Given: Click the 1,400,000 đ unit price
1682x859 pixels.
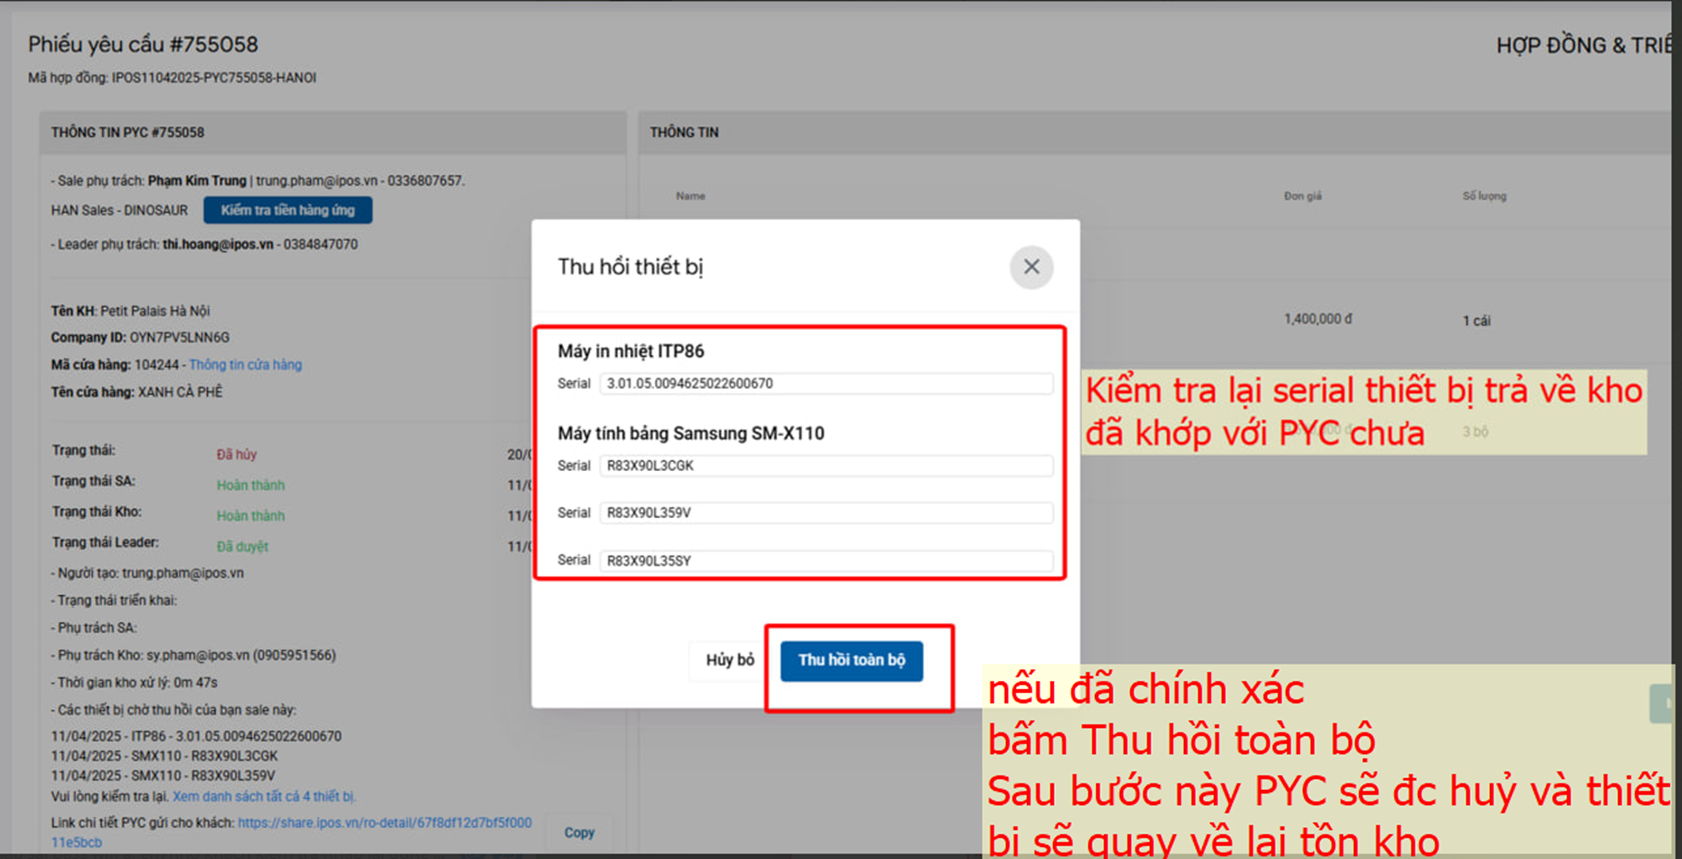Looking at the screenshot, I should tap(1318, 319).
